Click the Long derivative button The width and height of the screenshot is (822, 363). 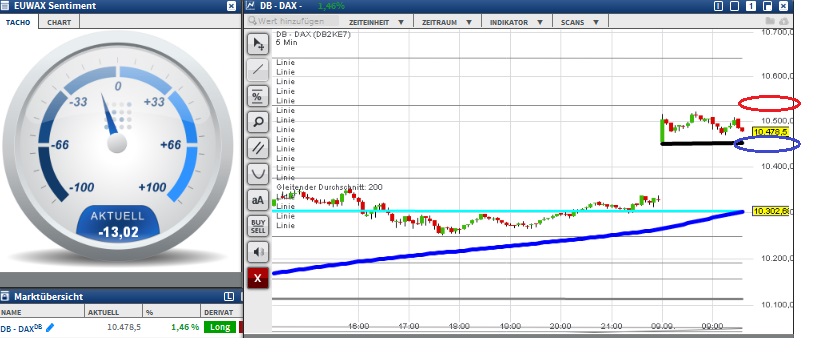[220, 327]
